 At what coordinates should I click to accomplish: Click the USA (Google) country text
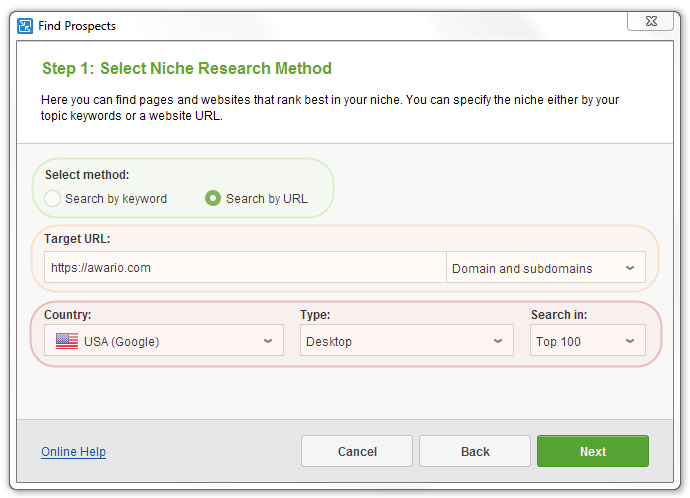click(x=121, y=342)
